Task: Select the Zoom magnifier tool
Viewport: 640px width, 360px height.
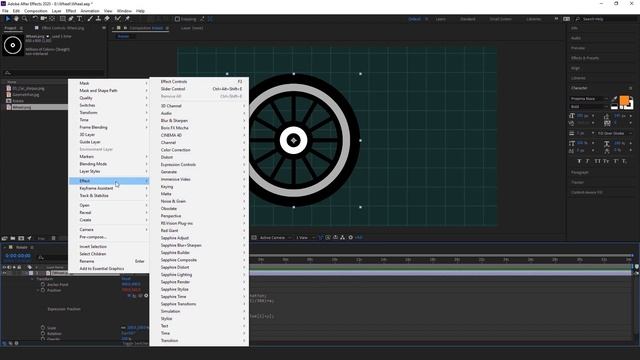Action: 24,19
